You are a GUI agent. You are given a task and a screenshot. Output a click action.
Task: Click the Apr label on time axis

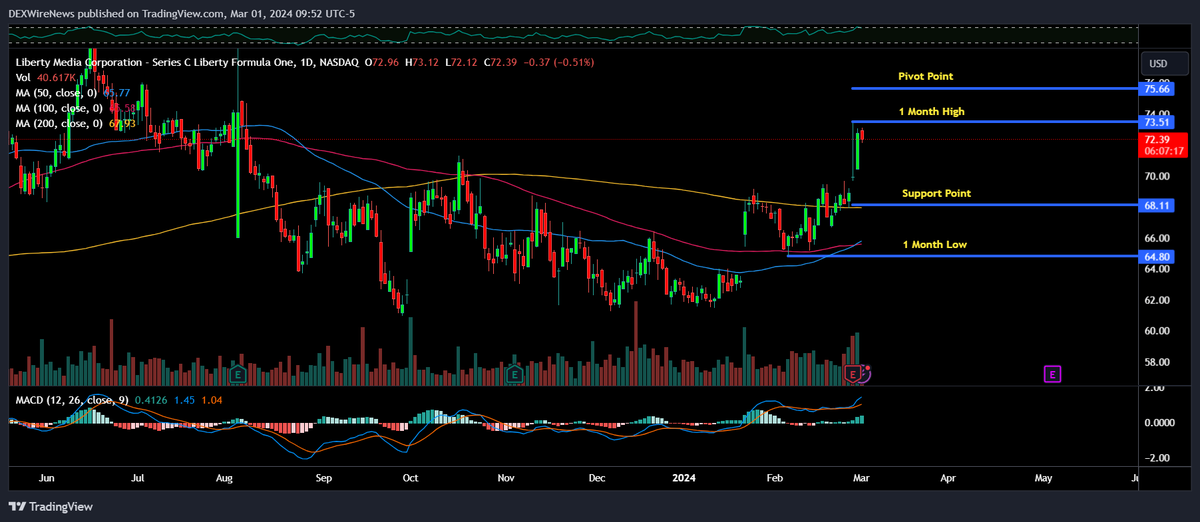(948, 479)
